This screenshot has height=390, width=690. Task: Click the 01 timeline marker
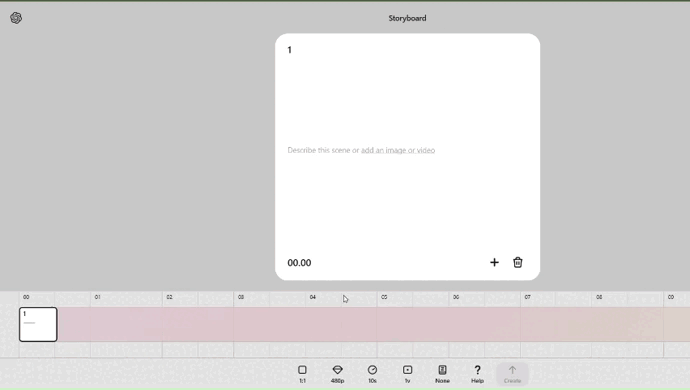(x=98, y=297)
